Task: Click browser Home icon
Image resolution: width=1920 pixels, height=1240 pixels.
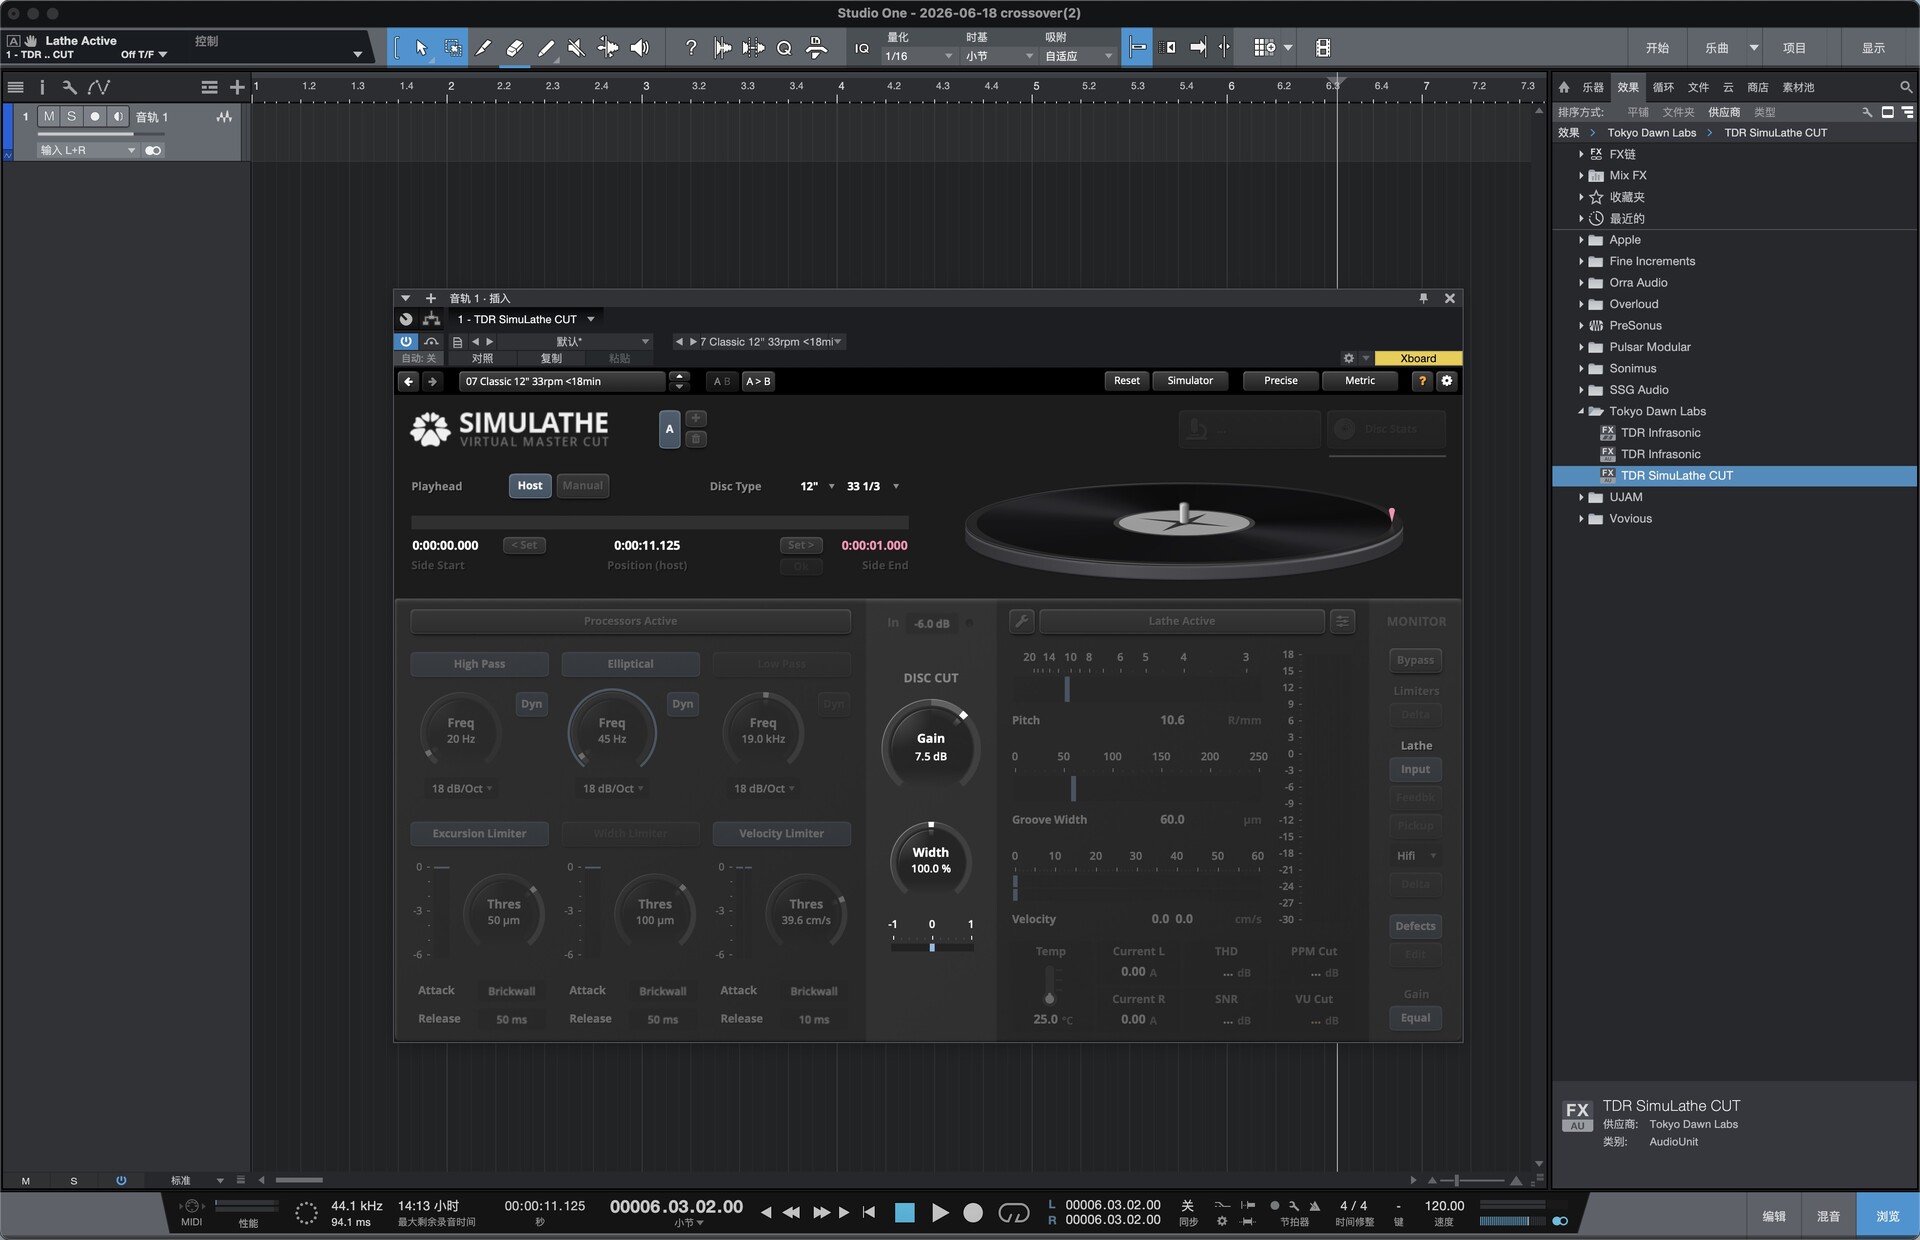Action: click(1564, 87)
